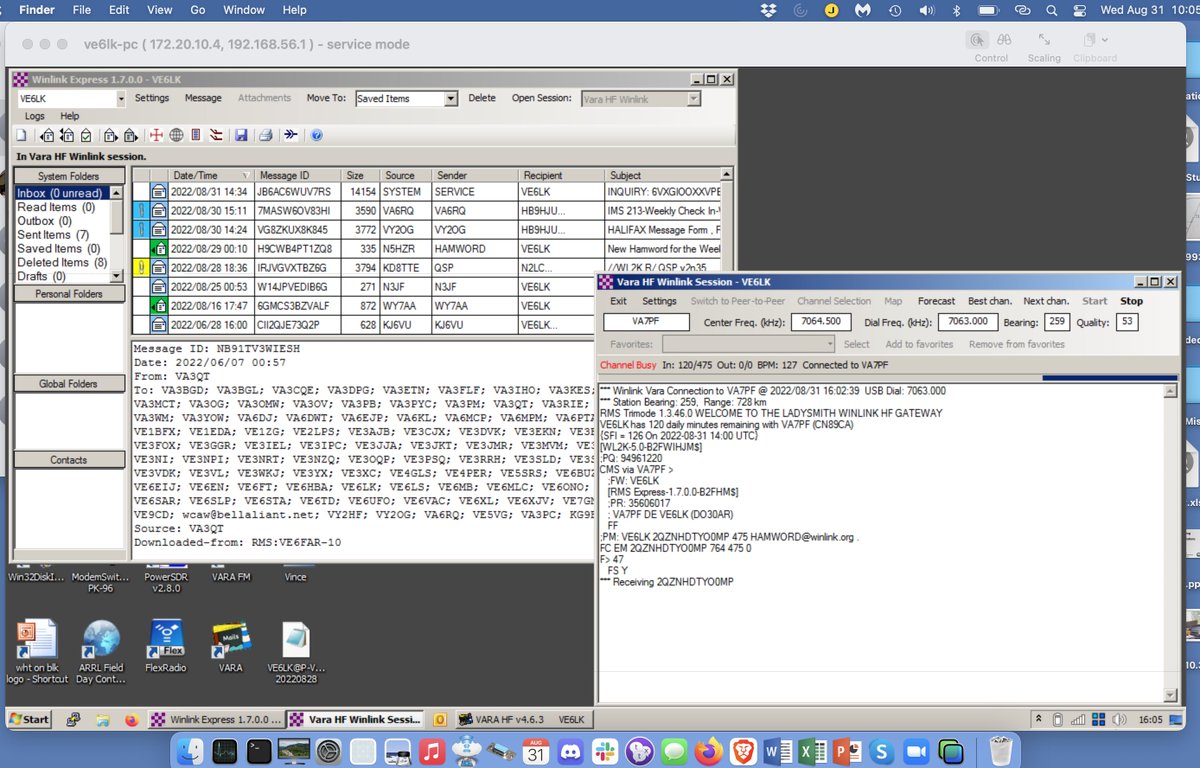This screenshot has height=768, width=1200.
Task: Click the Center Freq. field showing 7064.500
Action: click(x=822, y=322)
